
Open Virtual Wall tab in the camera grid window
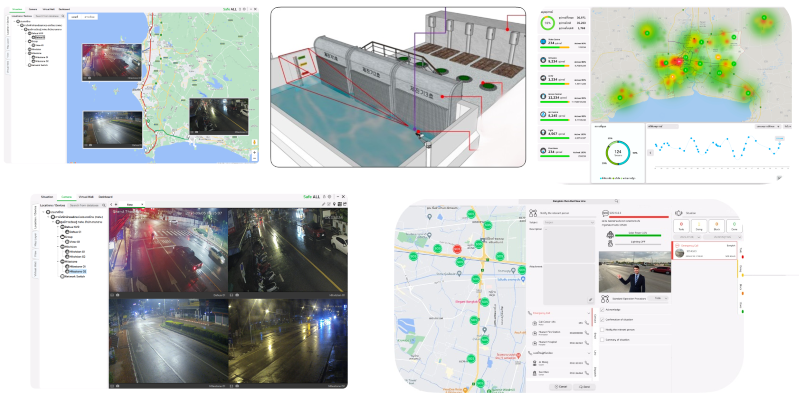85,197
